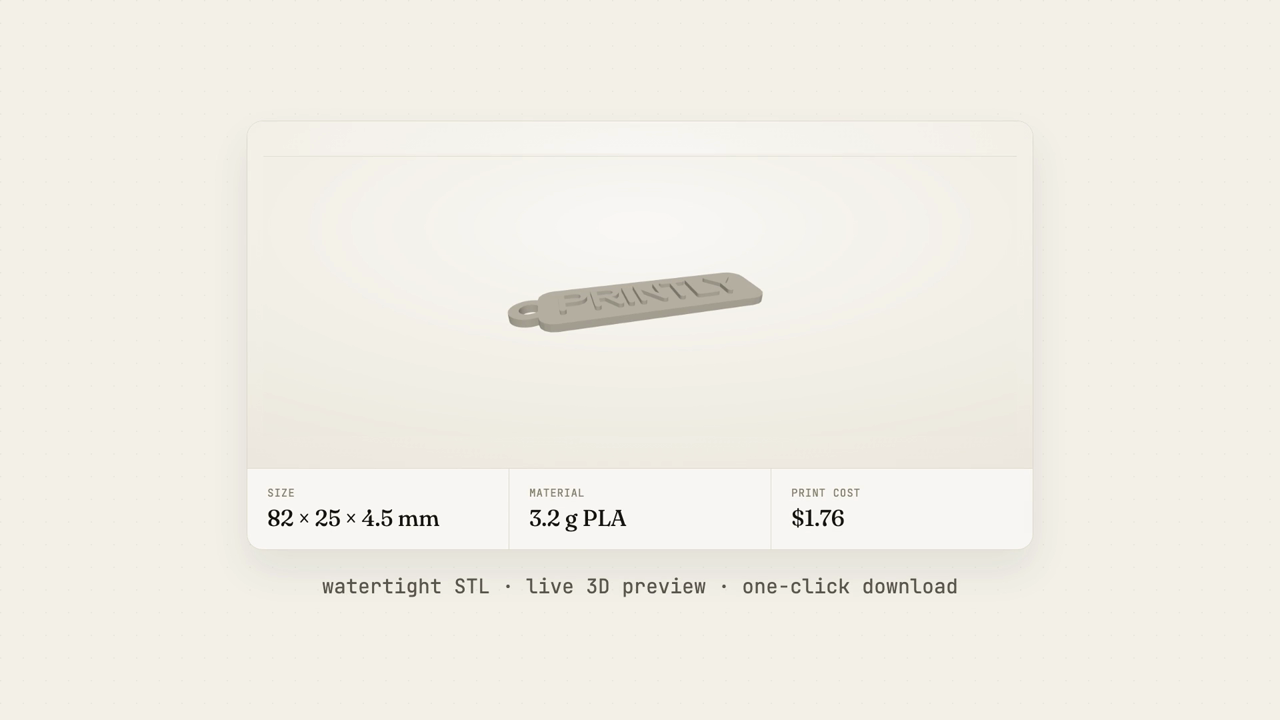Viewport: 1280px width, 720px height.
Task: Click the second dot separator in the tagline
Action: tap(724, 587)
